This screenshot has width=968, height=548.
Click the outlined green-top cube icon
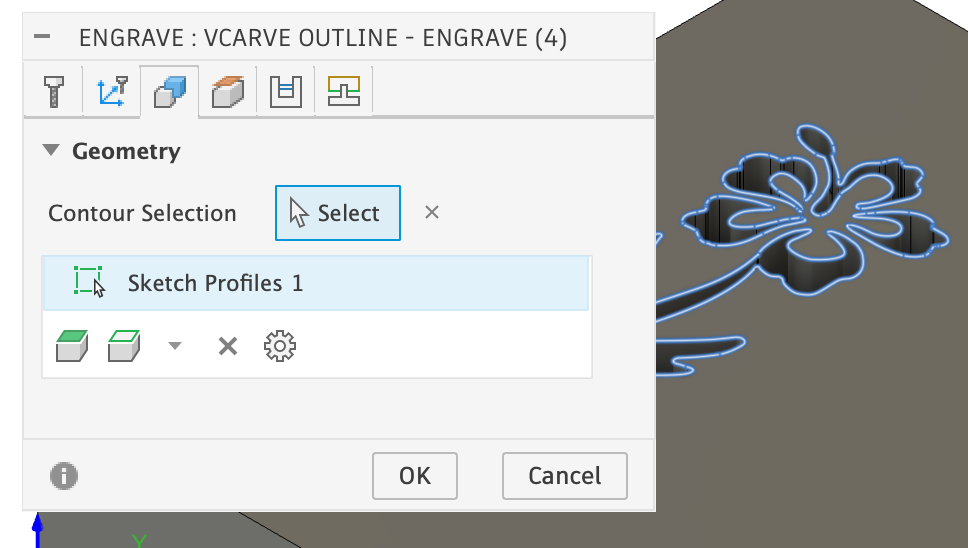click(x=124, y=346)
